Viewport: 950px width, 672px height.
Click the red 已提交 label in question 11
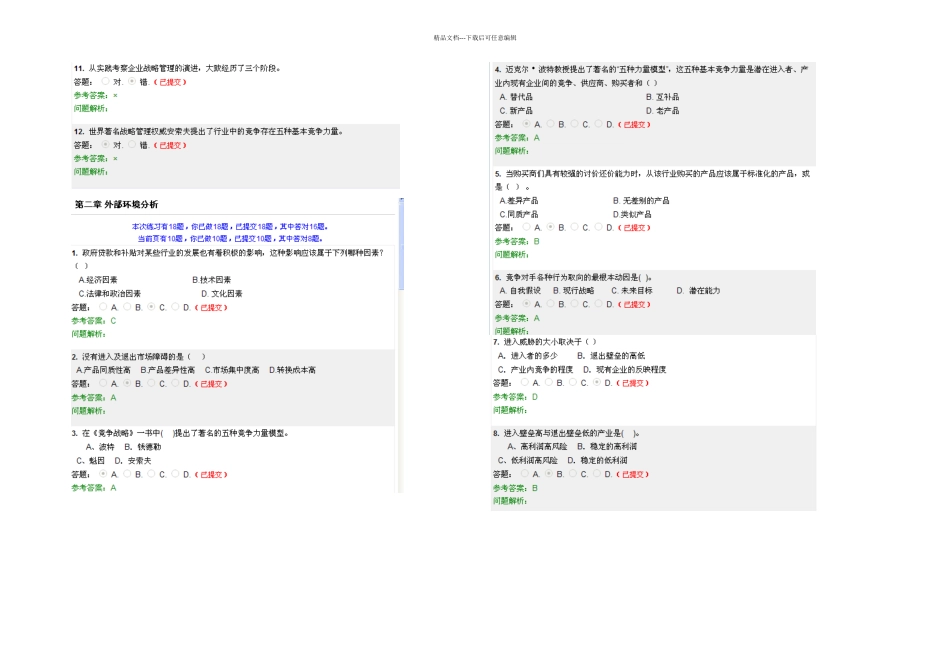pyautogui.click(x=170, y=82)
